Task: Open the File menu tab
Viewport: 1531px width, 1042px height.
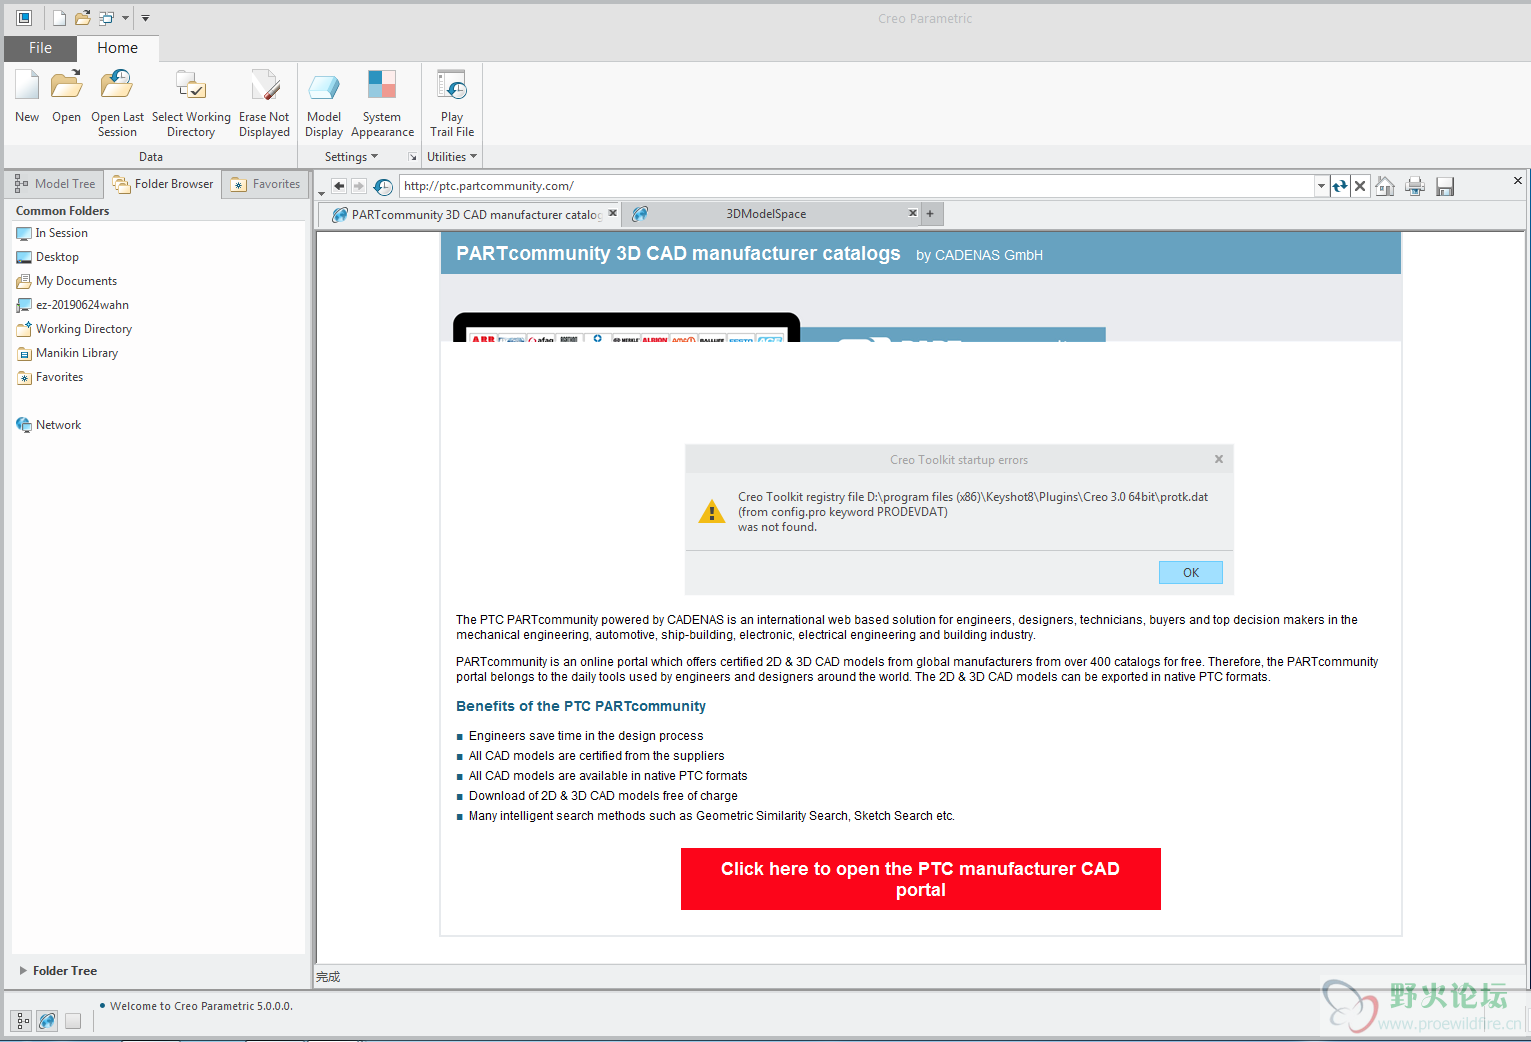Action: point(40,48)
